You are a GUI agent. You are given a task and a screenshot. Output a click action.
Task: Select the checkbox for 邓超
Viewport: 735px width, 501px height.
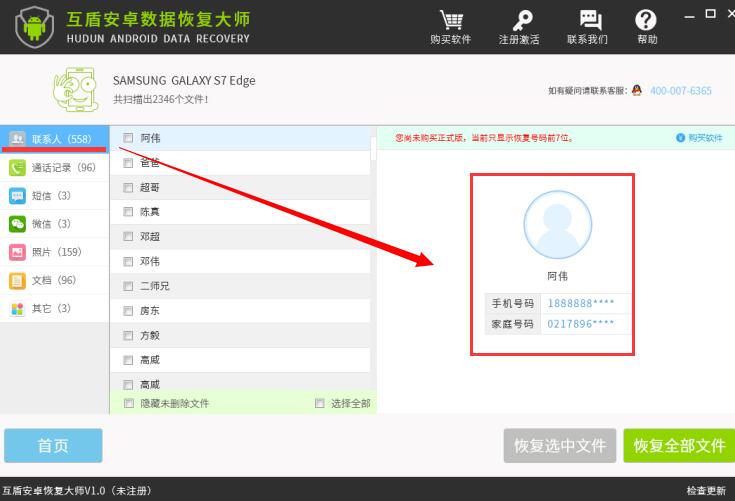point(128,237)
